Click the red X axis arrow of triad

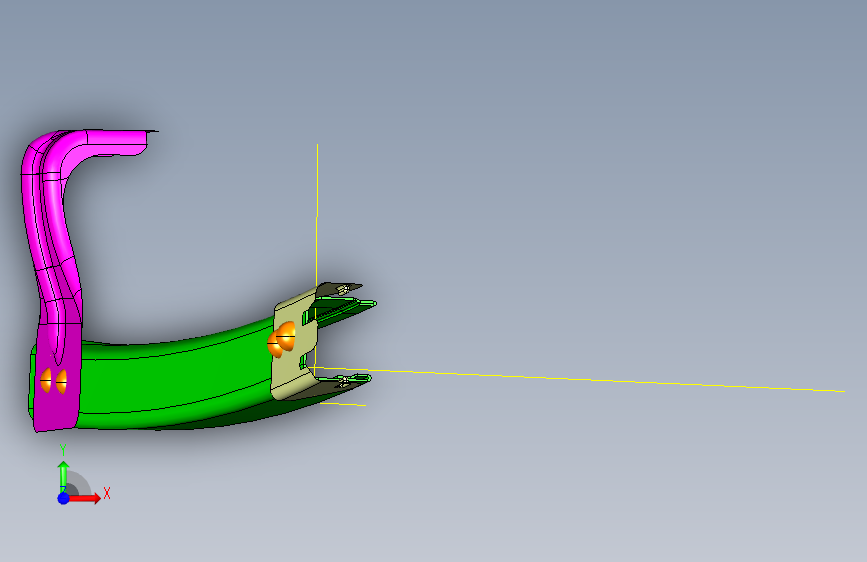84,498
